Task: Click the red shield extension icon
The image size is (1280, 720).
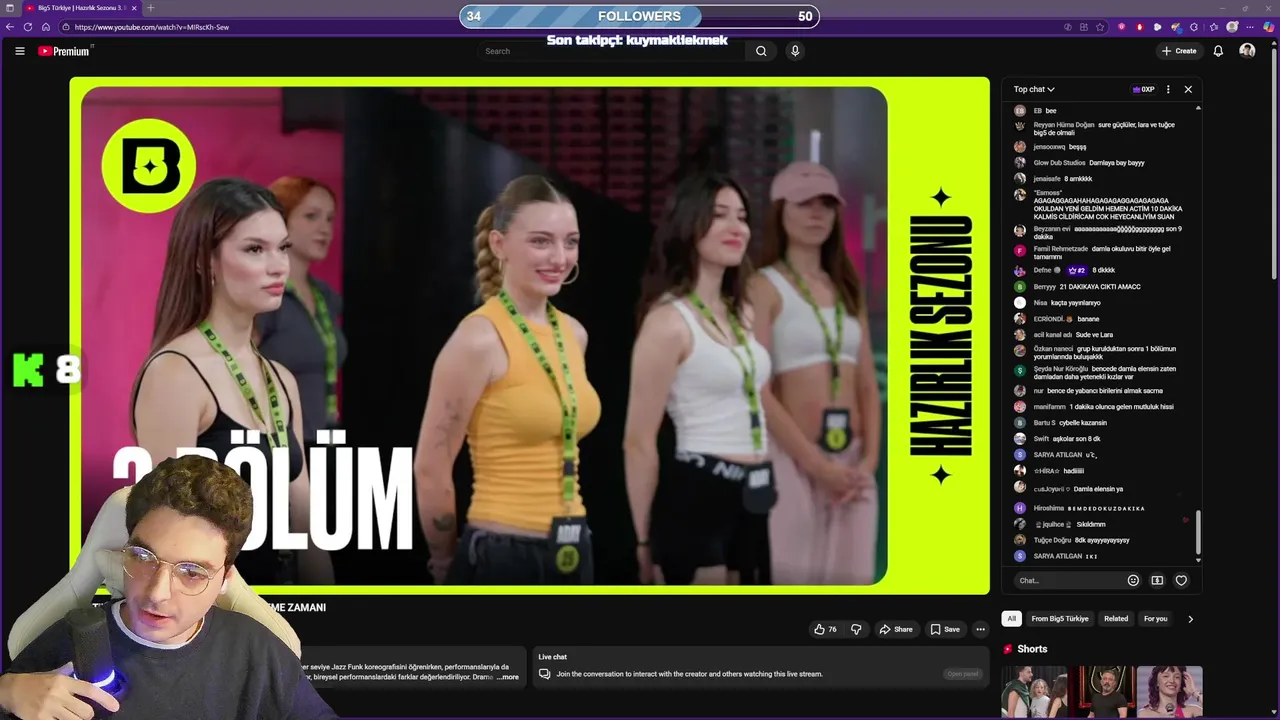Action: [1121, 27]
